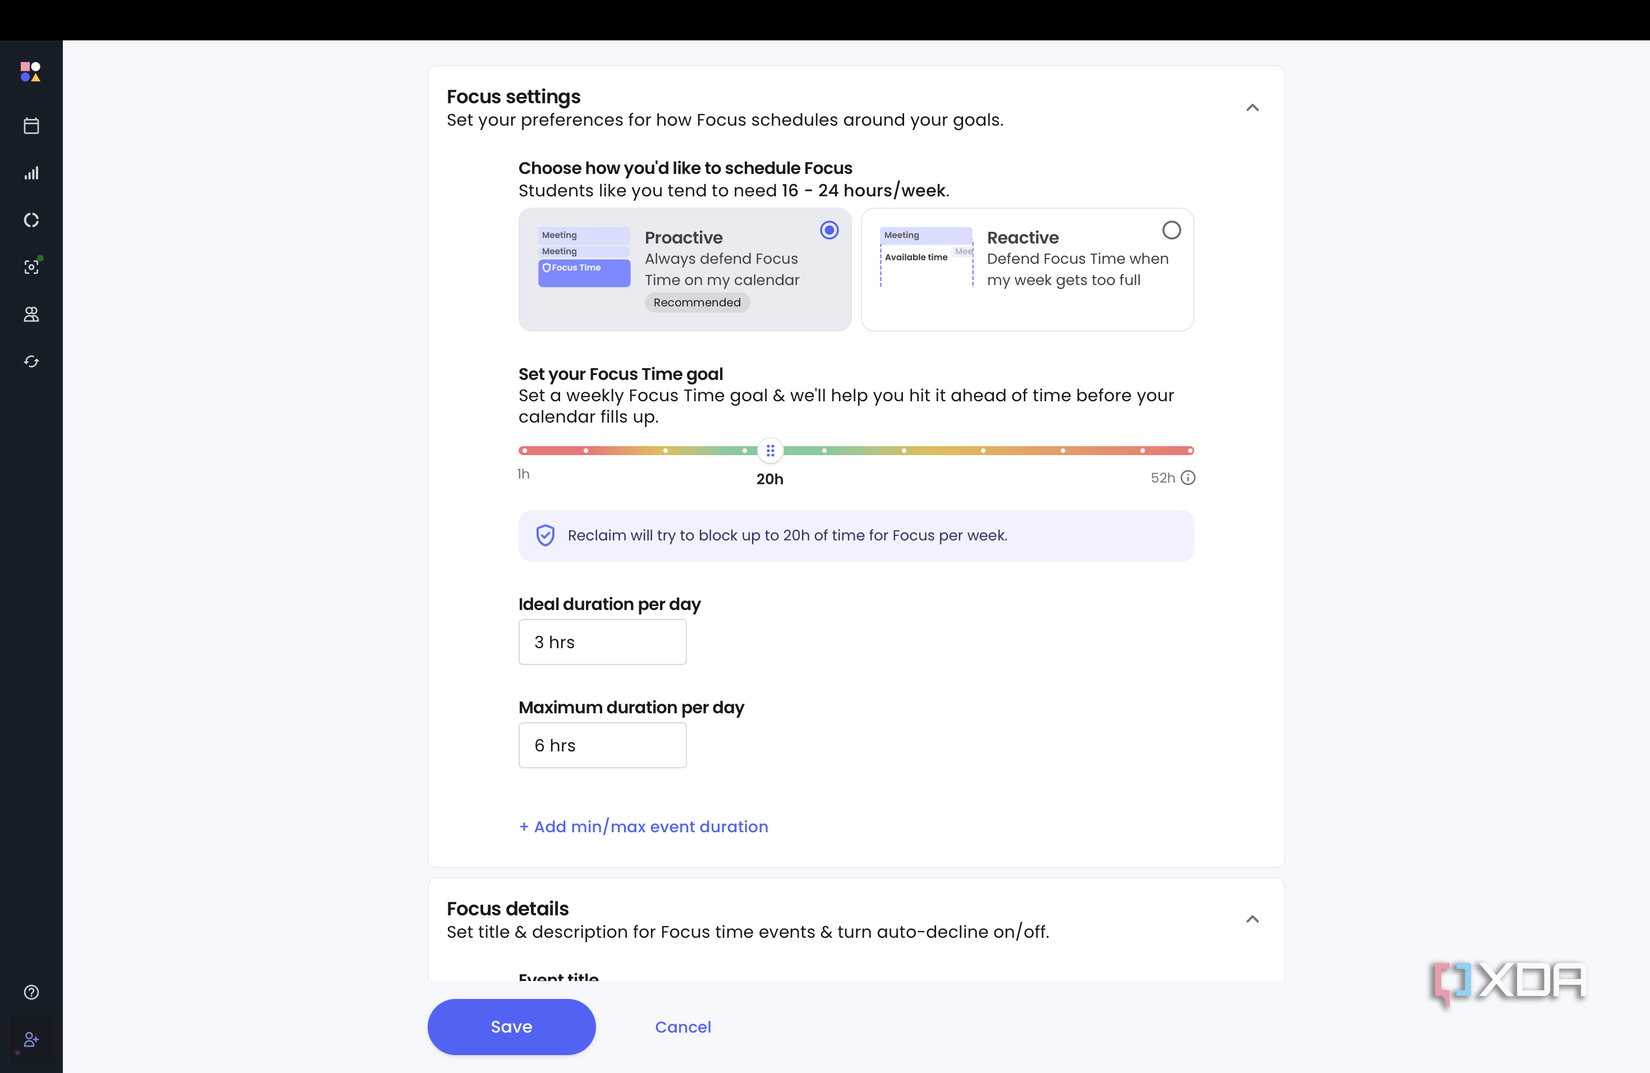Viewport: 1650px width, 1073px height.
Task: Click the shield icon in the Reclaim notice
Action: point(545,535)
